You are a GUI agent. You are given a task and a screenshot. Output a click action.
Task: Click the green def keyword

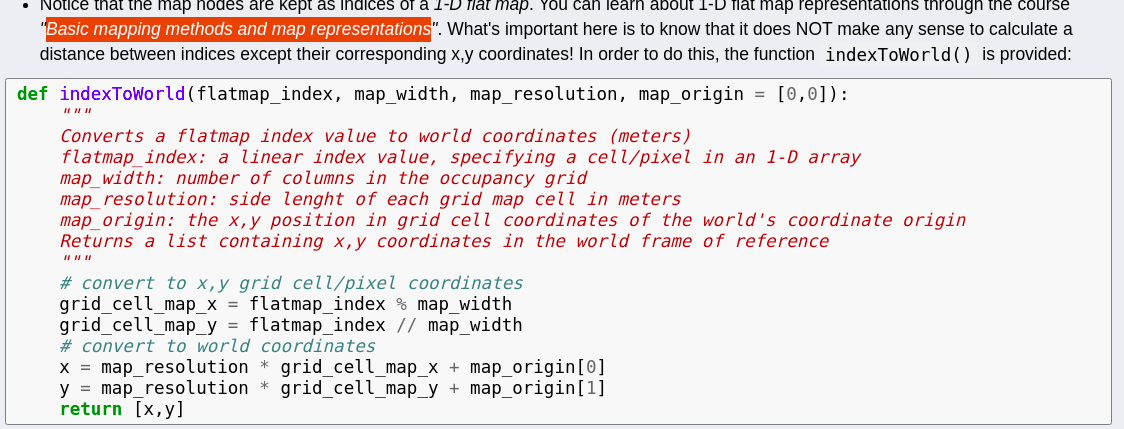click(x=33, y=94)
